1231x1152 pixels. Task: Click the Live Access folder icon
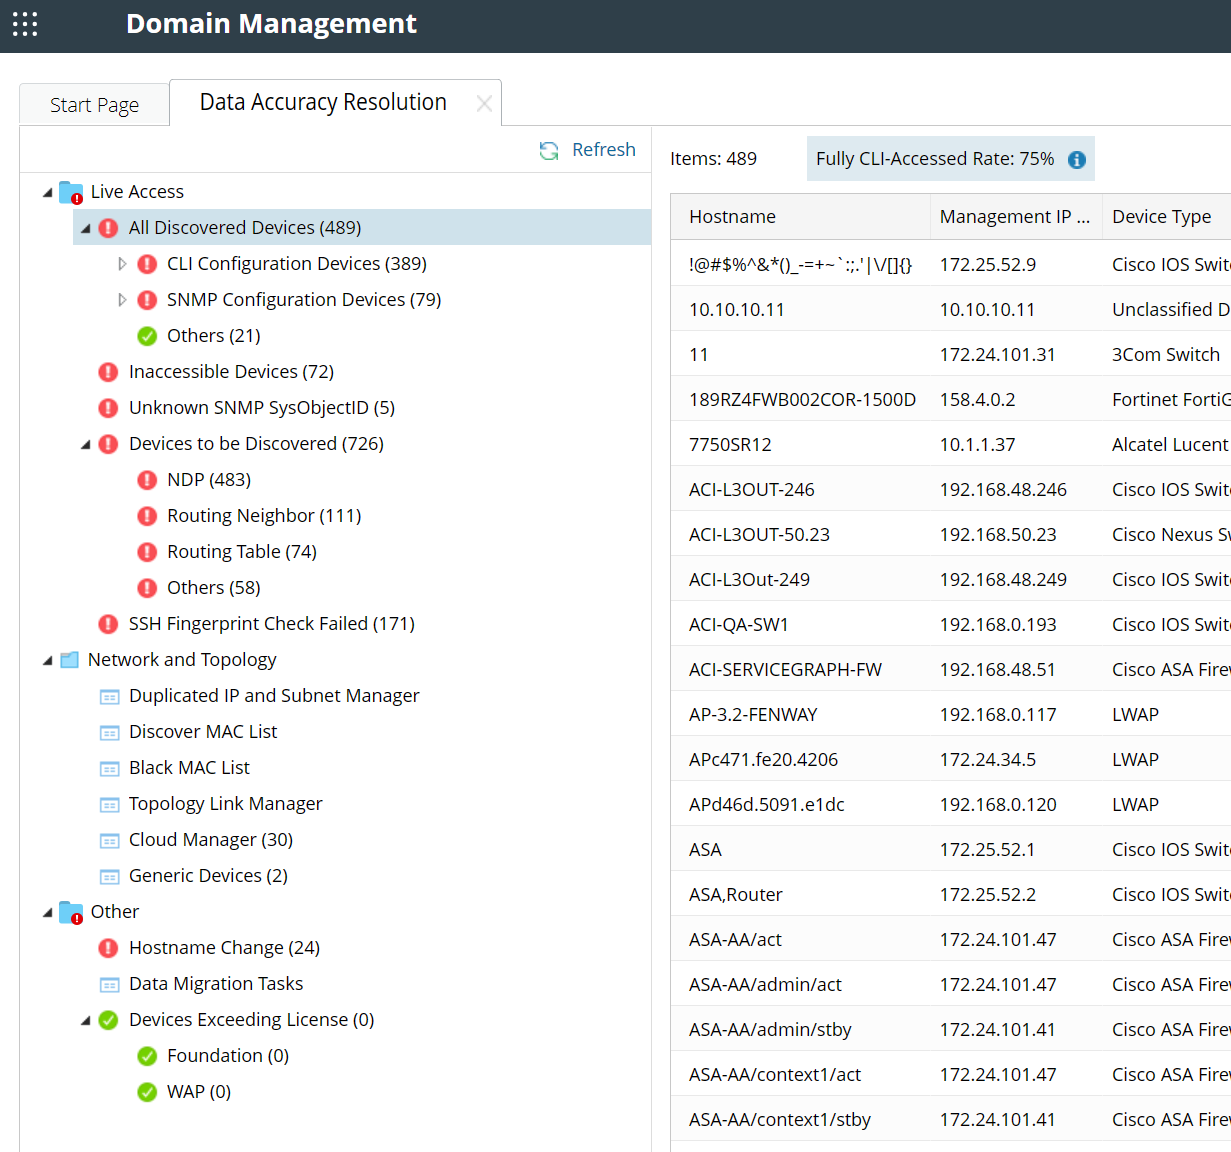tap(71, 192)
